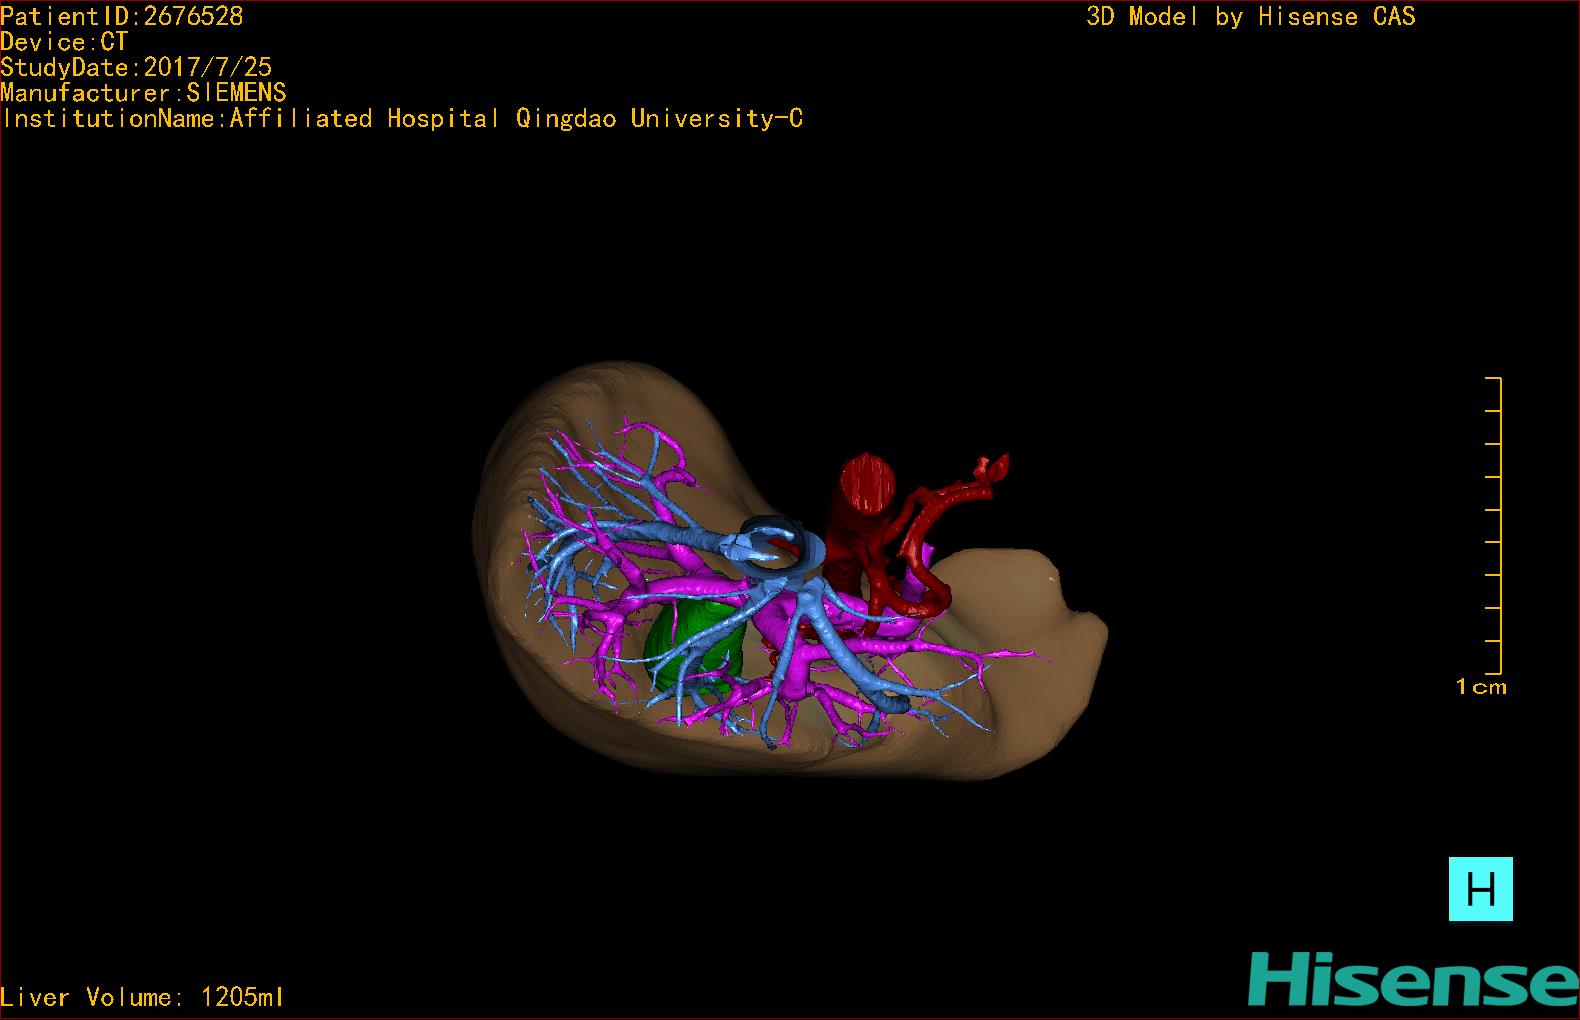Screen dimensions: 1580x1020
Task: Click the Manufacturer:SIEMENS text
Action: coord(143,93)
